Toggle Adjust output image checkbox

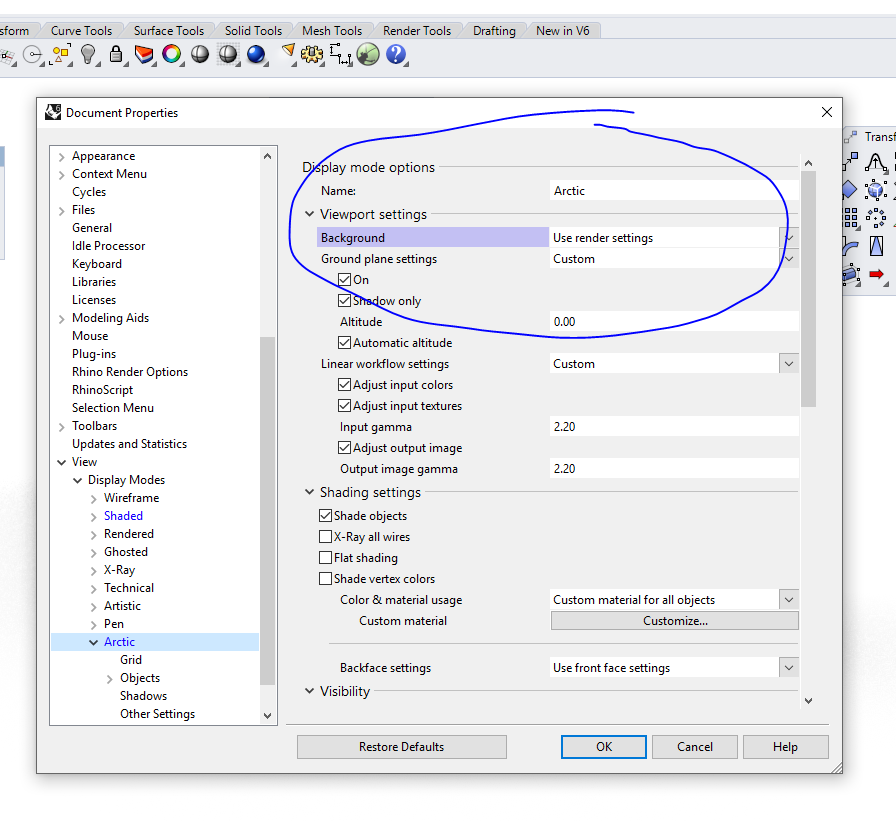pos(344,448)
